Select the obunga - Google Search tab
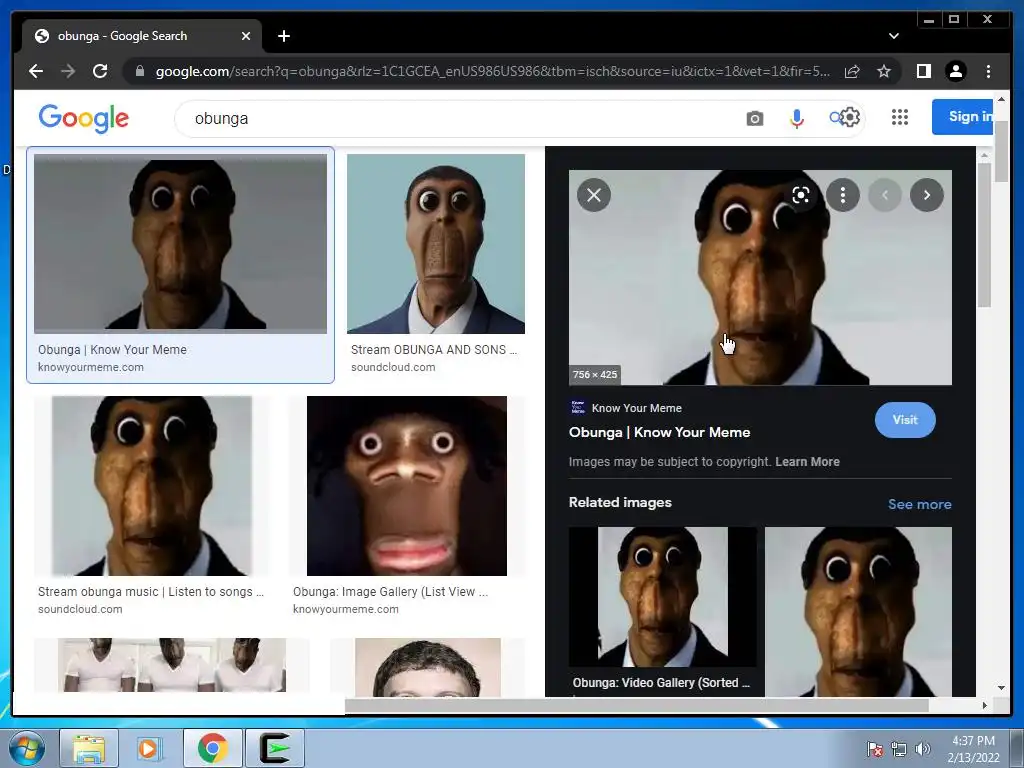 click(142, 36)
